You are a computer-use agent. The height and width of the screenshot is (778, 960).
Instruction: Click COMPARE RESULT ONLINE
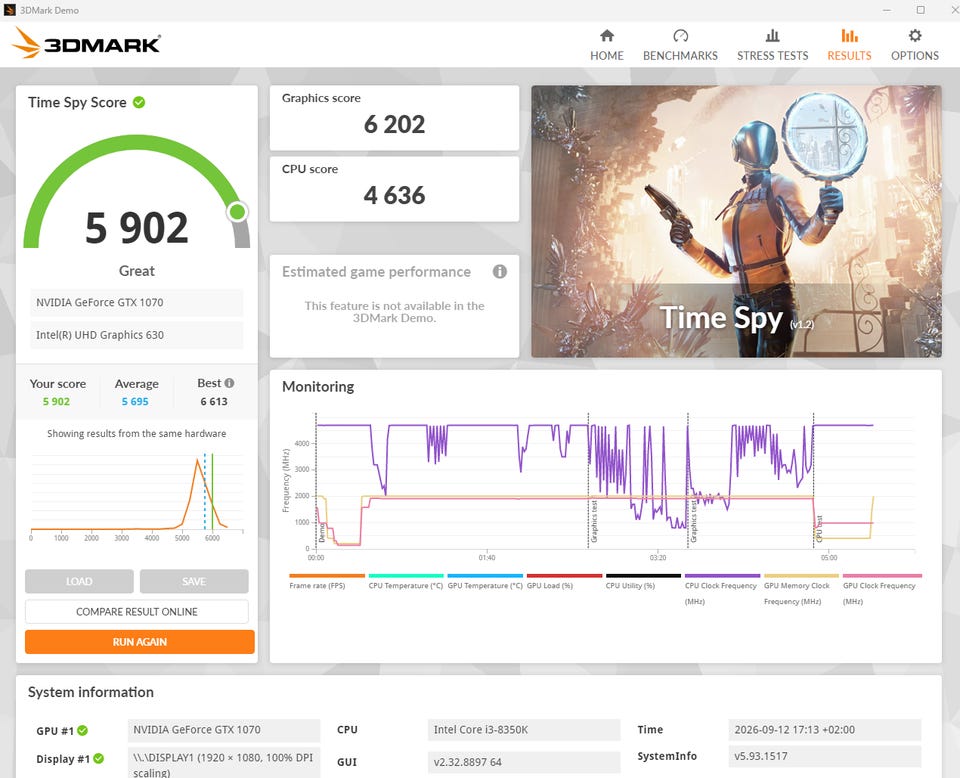tap(137, 612)
